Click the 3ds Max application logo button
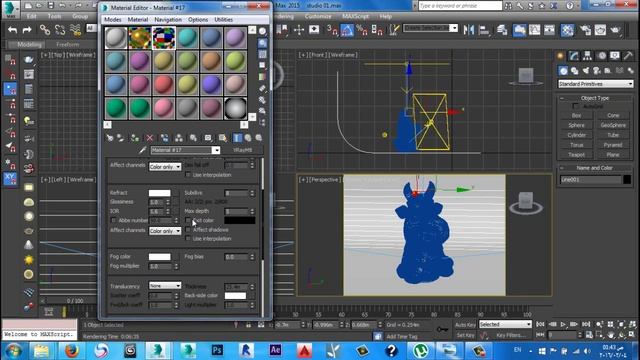Viewport: 640px width, 360px height. (x=11, y=9)
